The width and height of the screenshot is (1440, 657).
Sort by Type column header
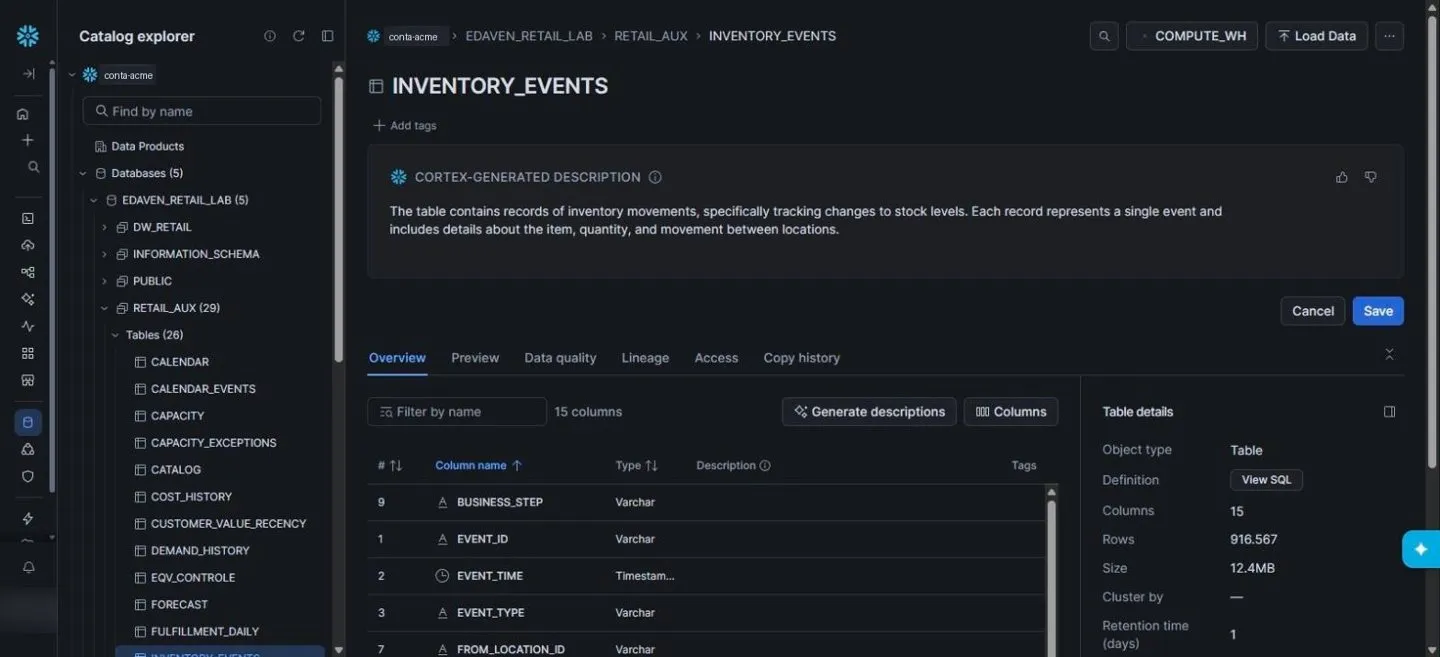tap(637, 466)
